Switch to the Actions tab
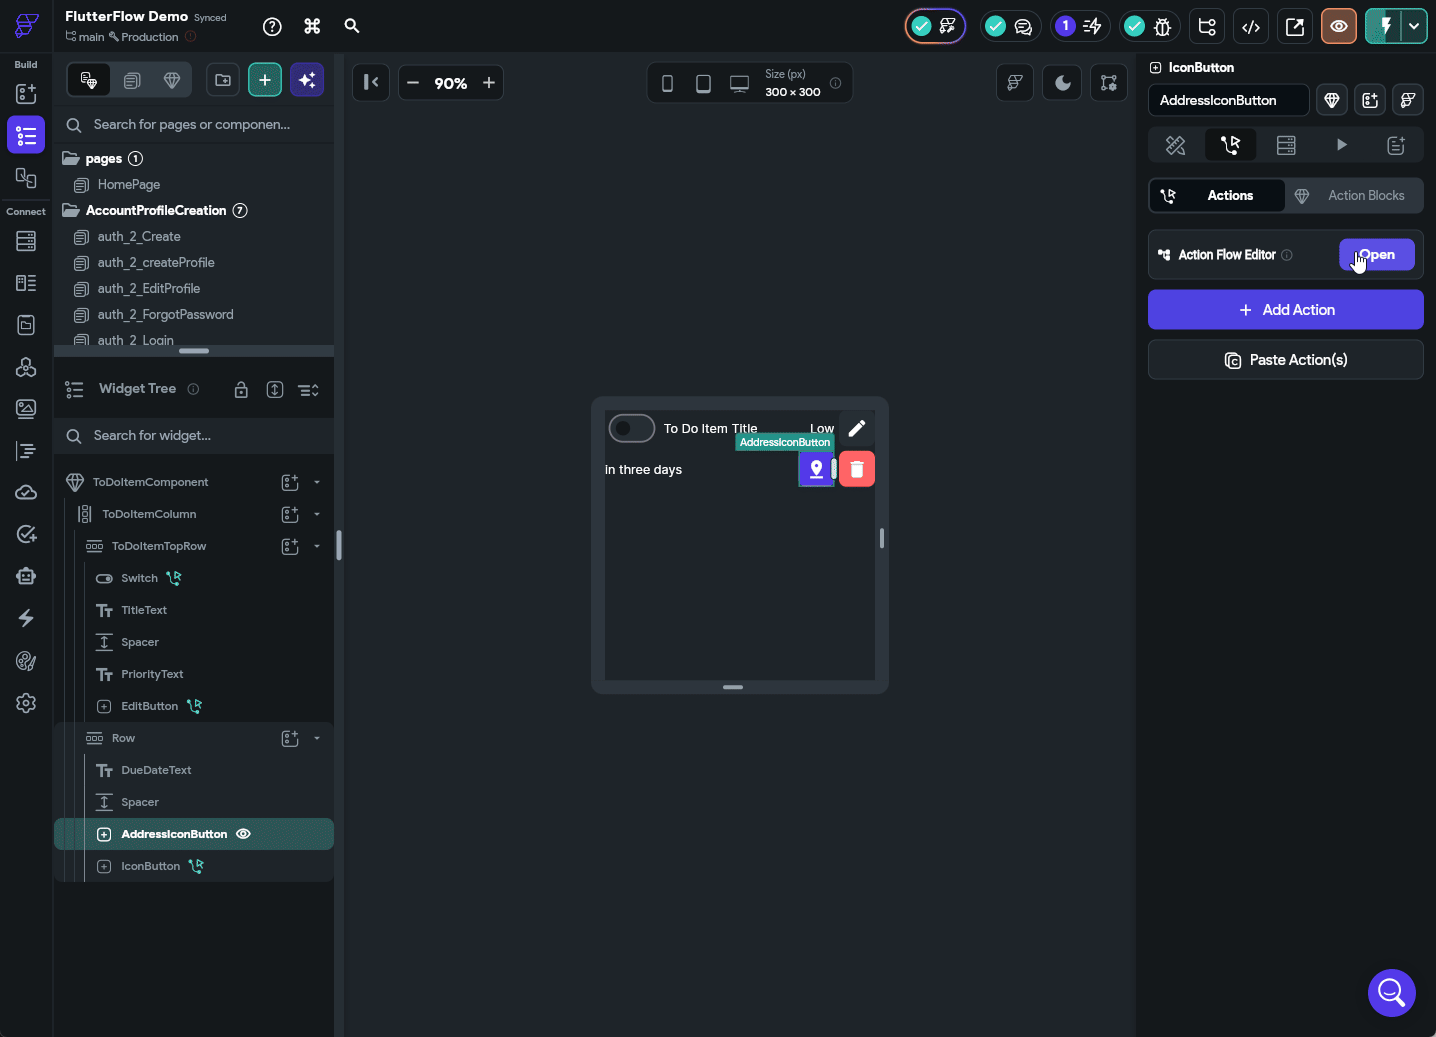The height and width of the screenshot is (1037, 1436). click(1217, 196)
